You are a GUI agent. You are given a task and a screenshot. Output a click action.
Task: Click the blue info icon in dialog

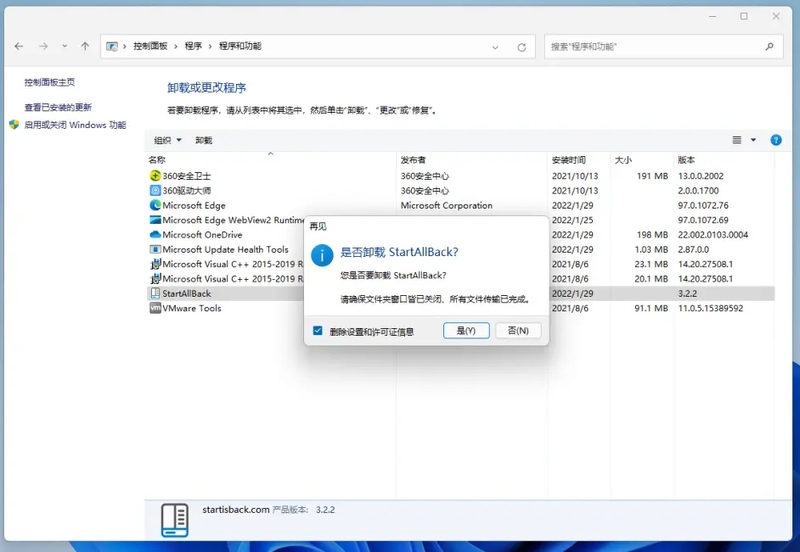pyautogui.click(x=322, y=255)
